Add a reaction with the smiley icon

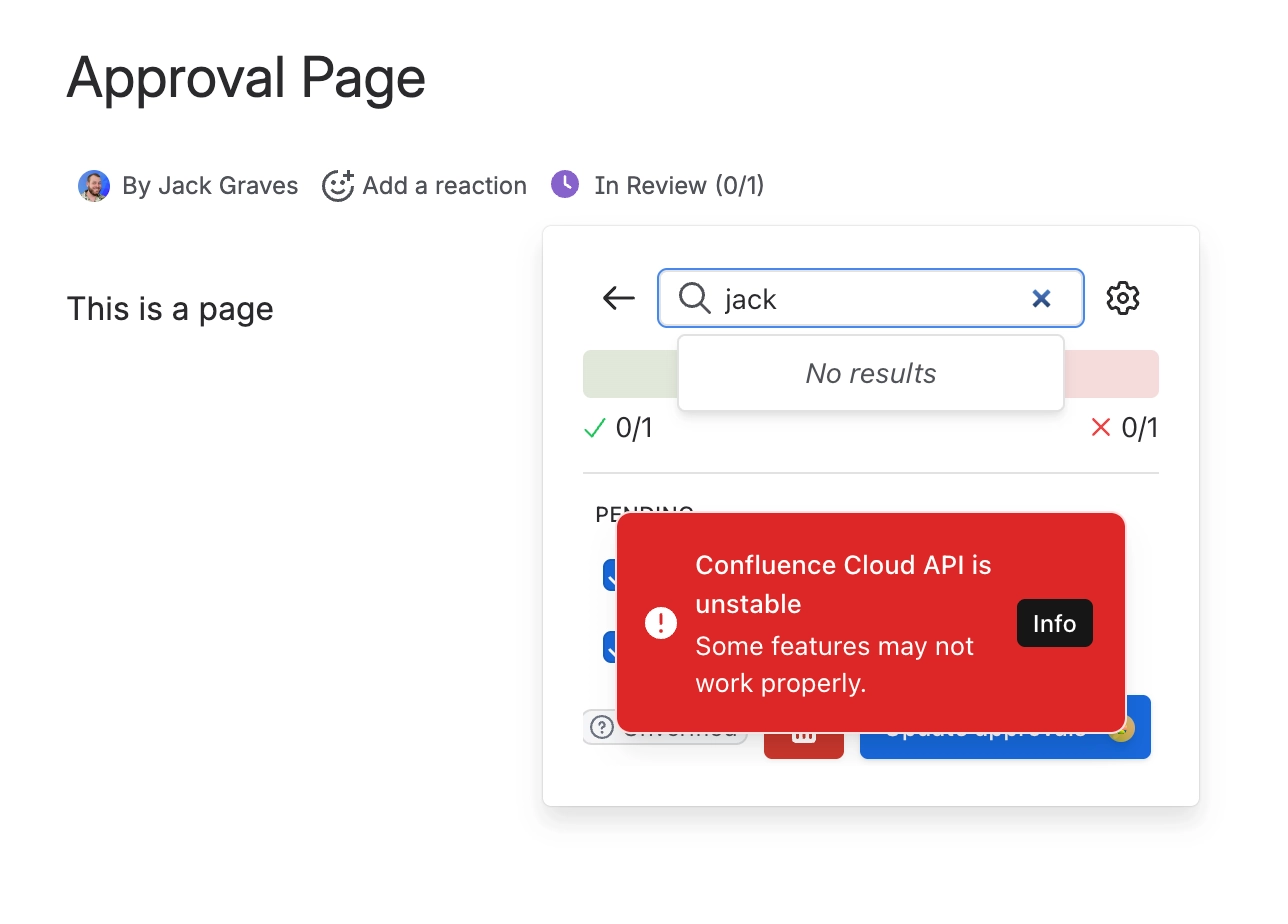coord(338,184)
